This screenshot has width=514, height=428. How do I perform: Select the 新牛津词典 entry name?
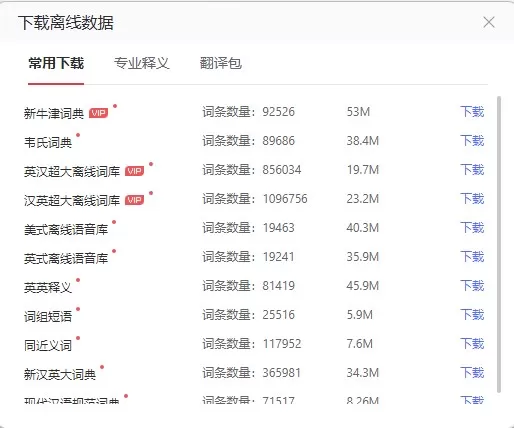tap(54, 114)
